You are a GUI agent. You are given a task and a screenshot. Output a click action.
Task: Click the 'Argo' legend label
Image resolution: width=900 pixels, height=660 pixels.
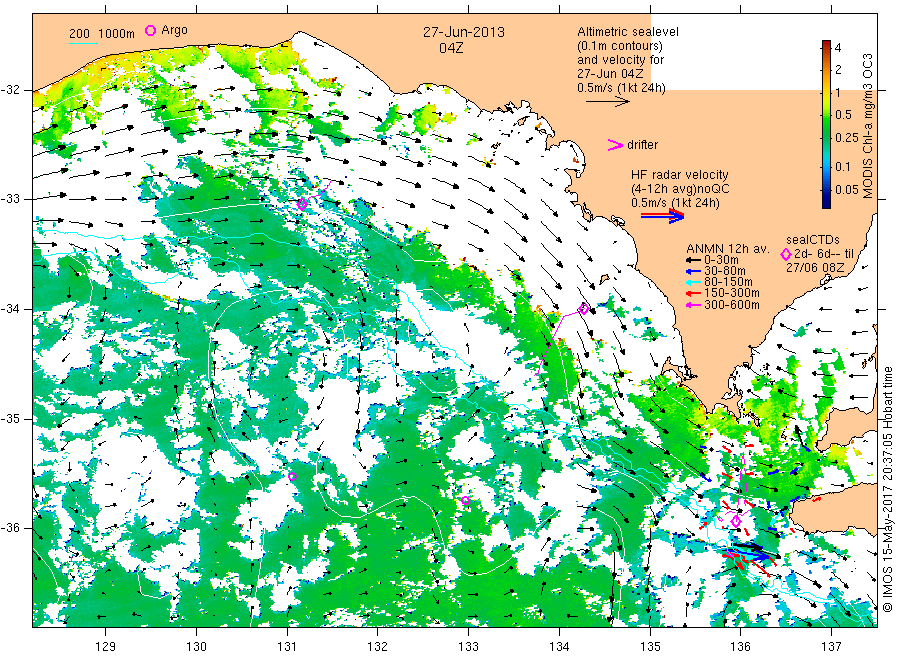tap(174, 30)
